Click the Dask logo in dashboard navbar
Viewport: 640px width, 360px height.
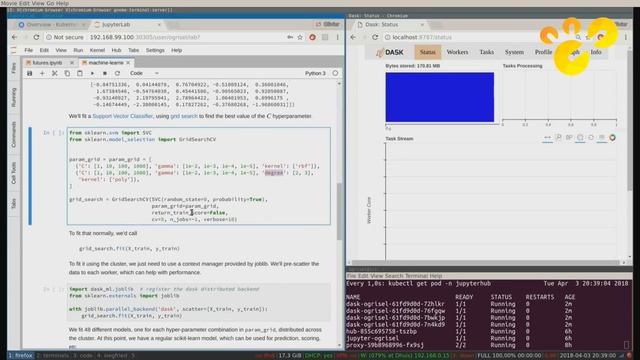390,52
